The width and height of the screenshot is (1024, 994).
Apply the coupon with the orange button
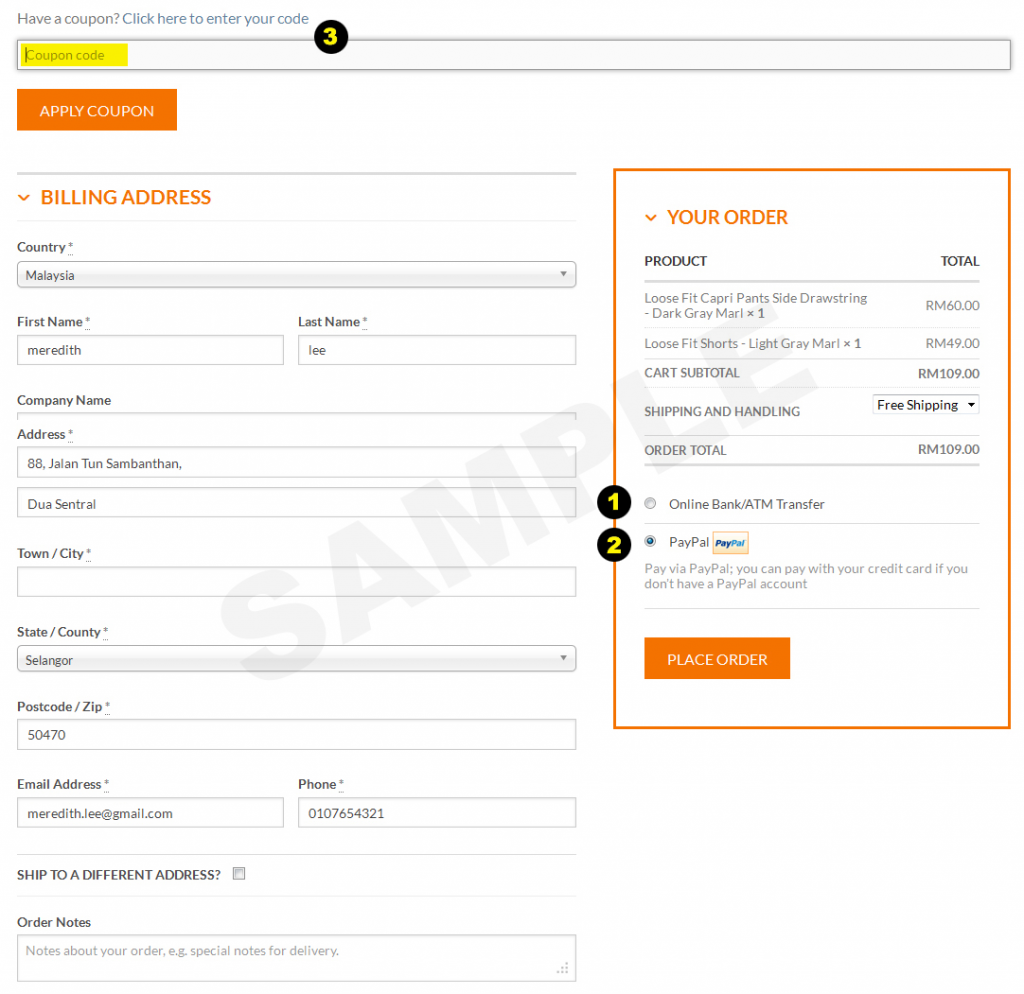[97, 110]
